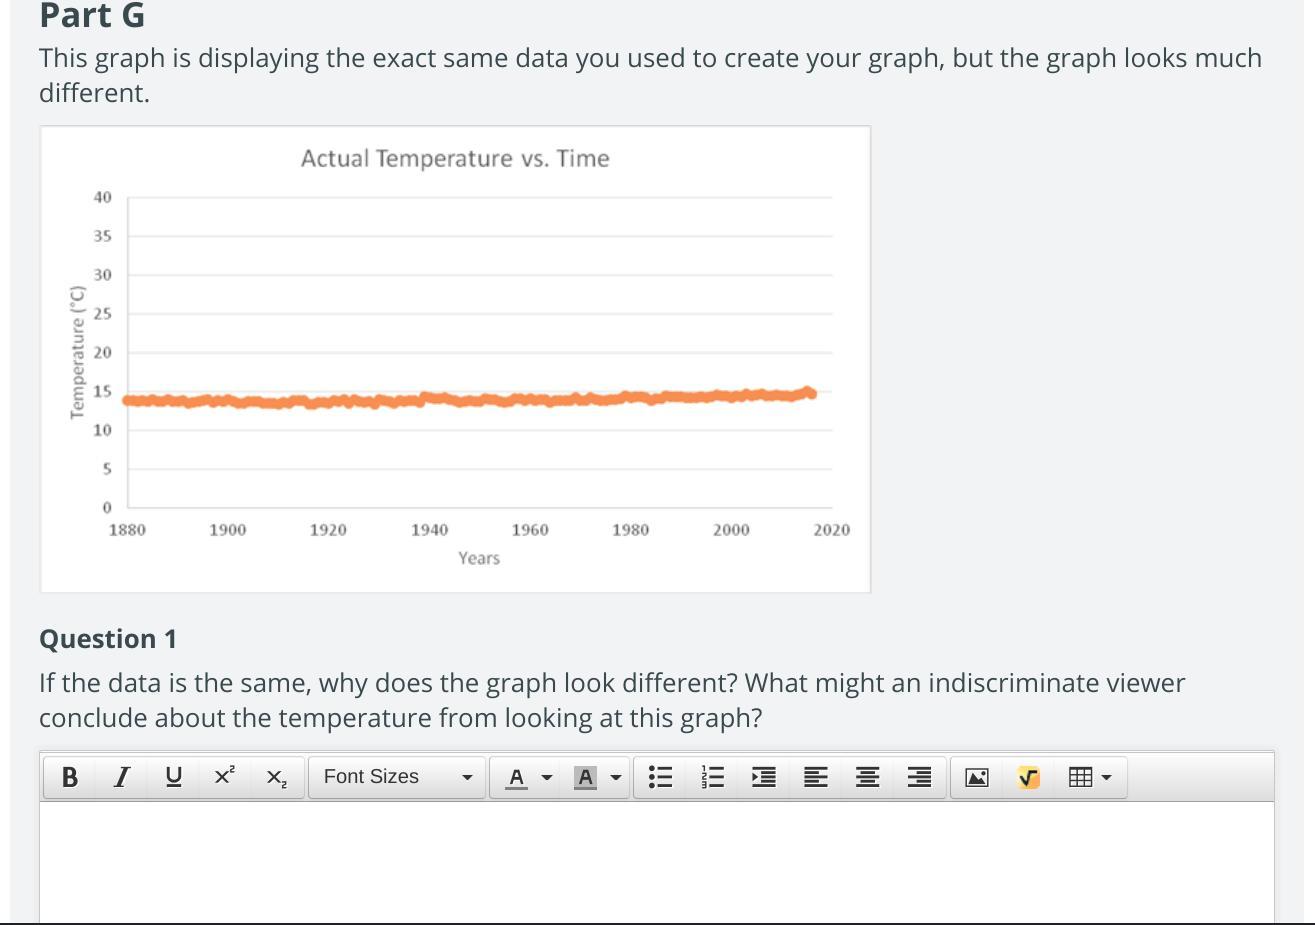This screenshot has height=925, width=1315.
Task: Expand the text color picker arrow
Action: point(547,777)
